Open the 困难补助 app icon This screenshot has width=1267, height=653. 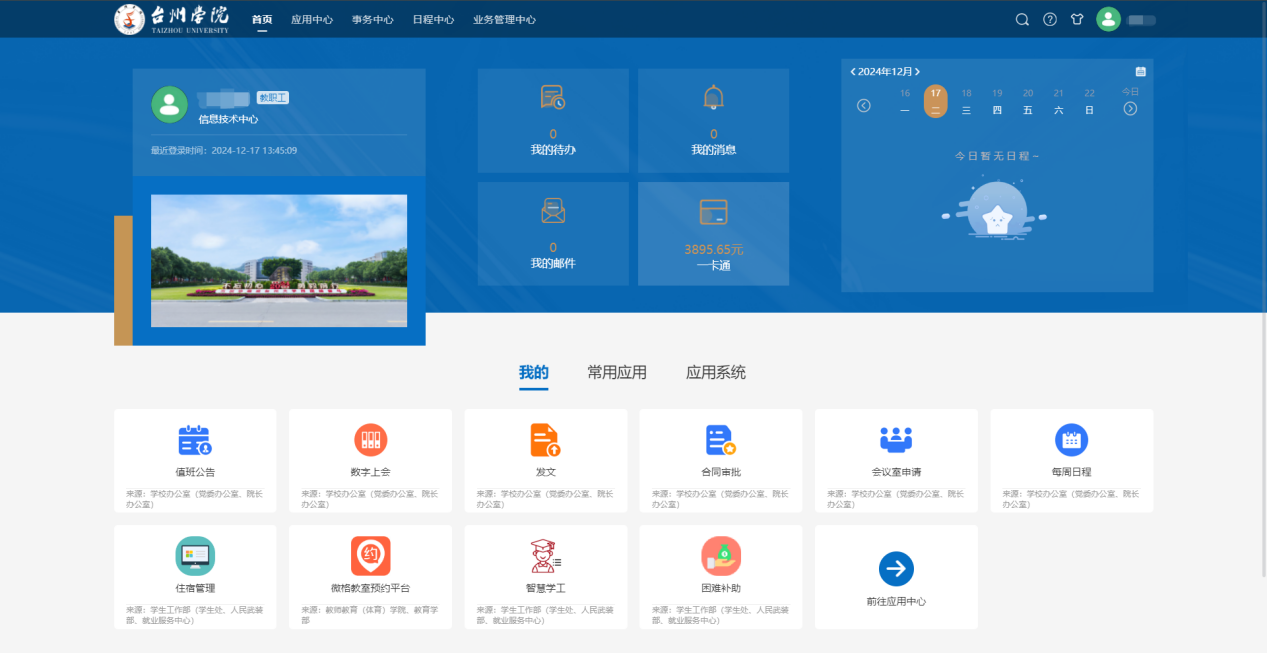pos(720,556)
